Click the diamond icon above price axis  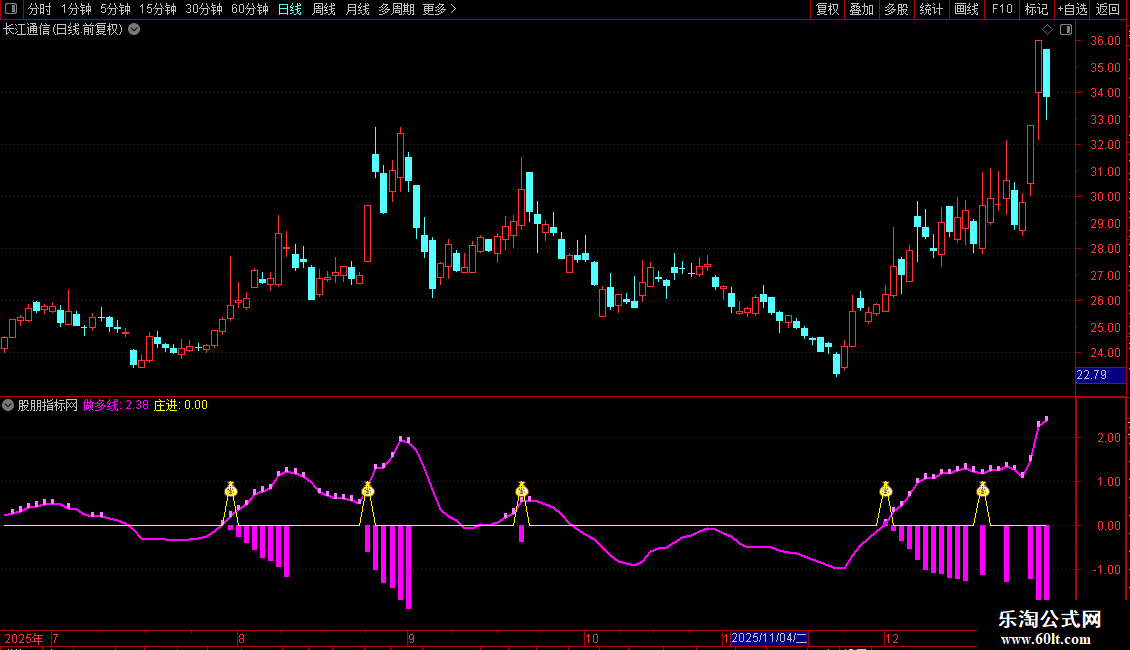coord(1046,29)
